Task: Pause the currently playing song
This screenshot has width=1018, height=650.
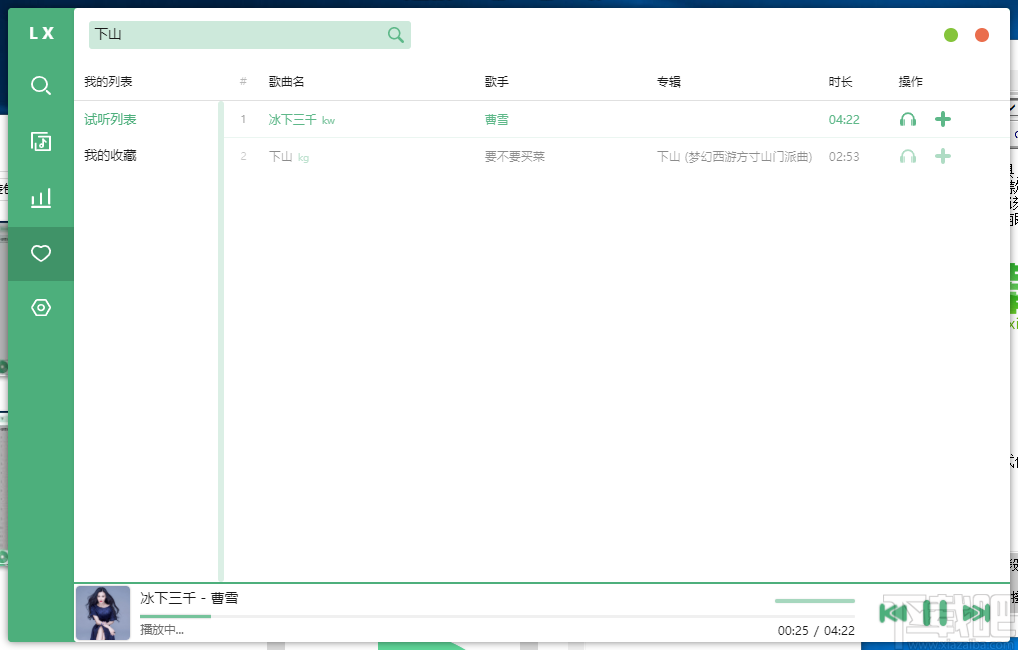Action: (936, 613)
